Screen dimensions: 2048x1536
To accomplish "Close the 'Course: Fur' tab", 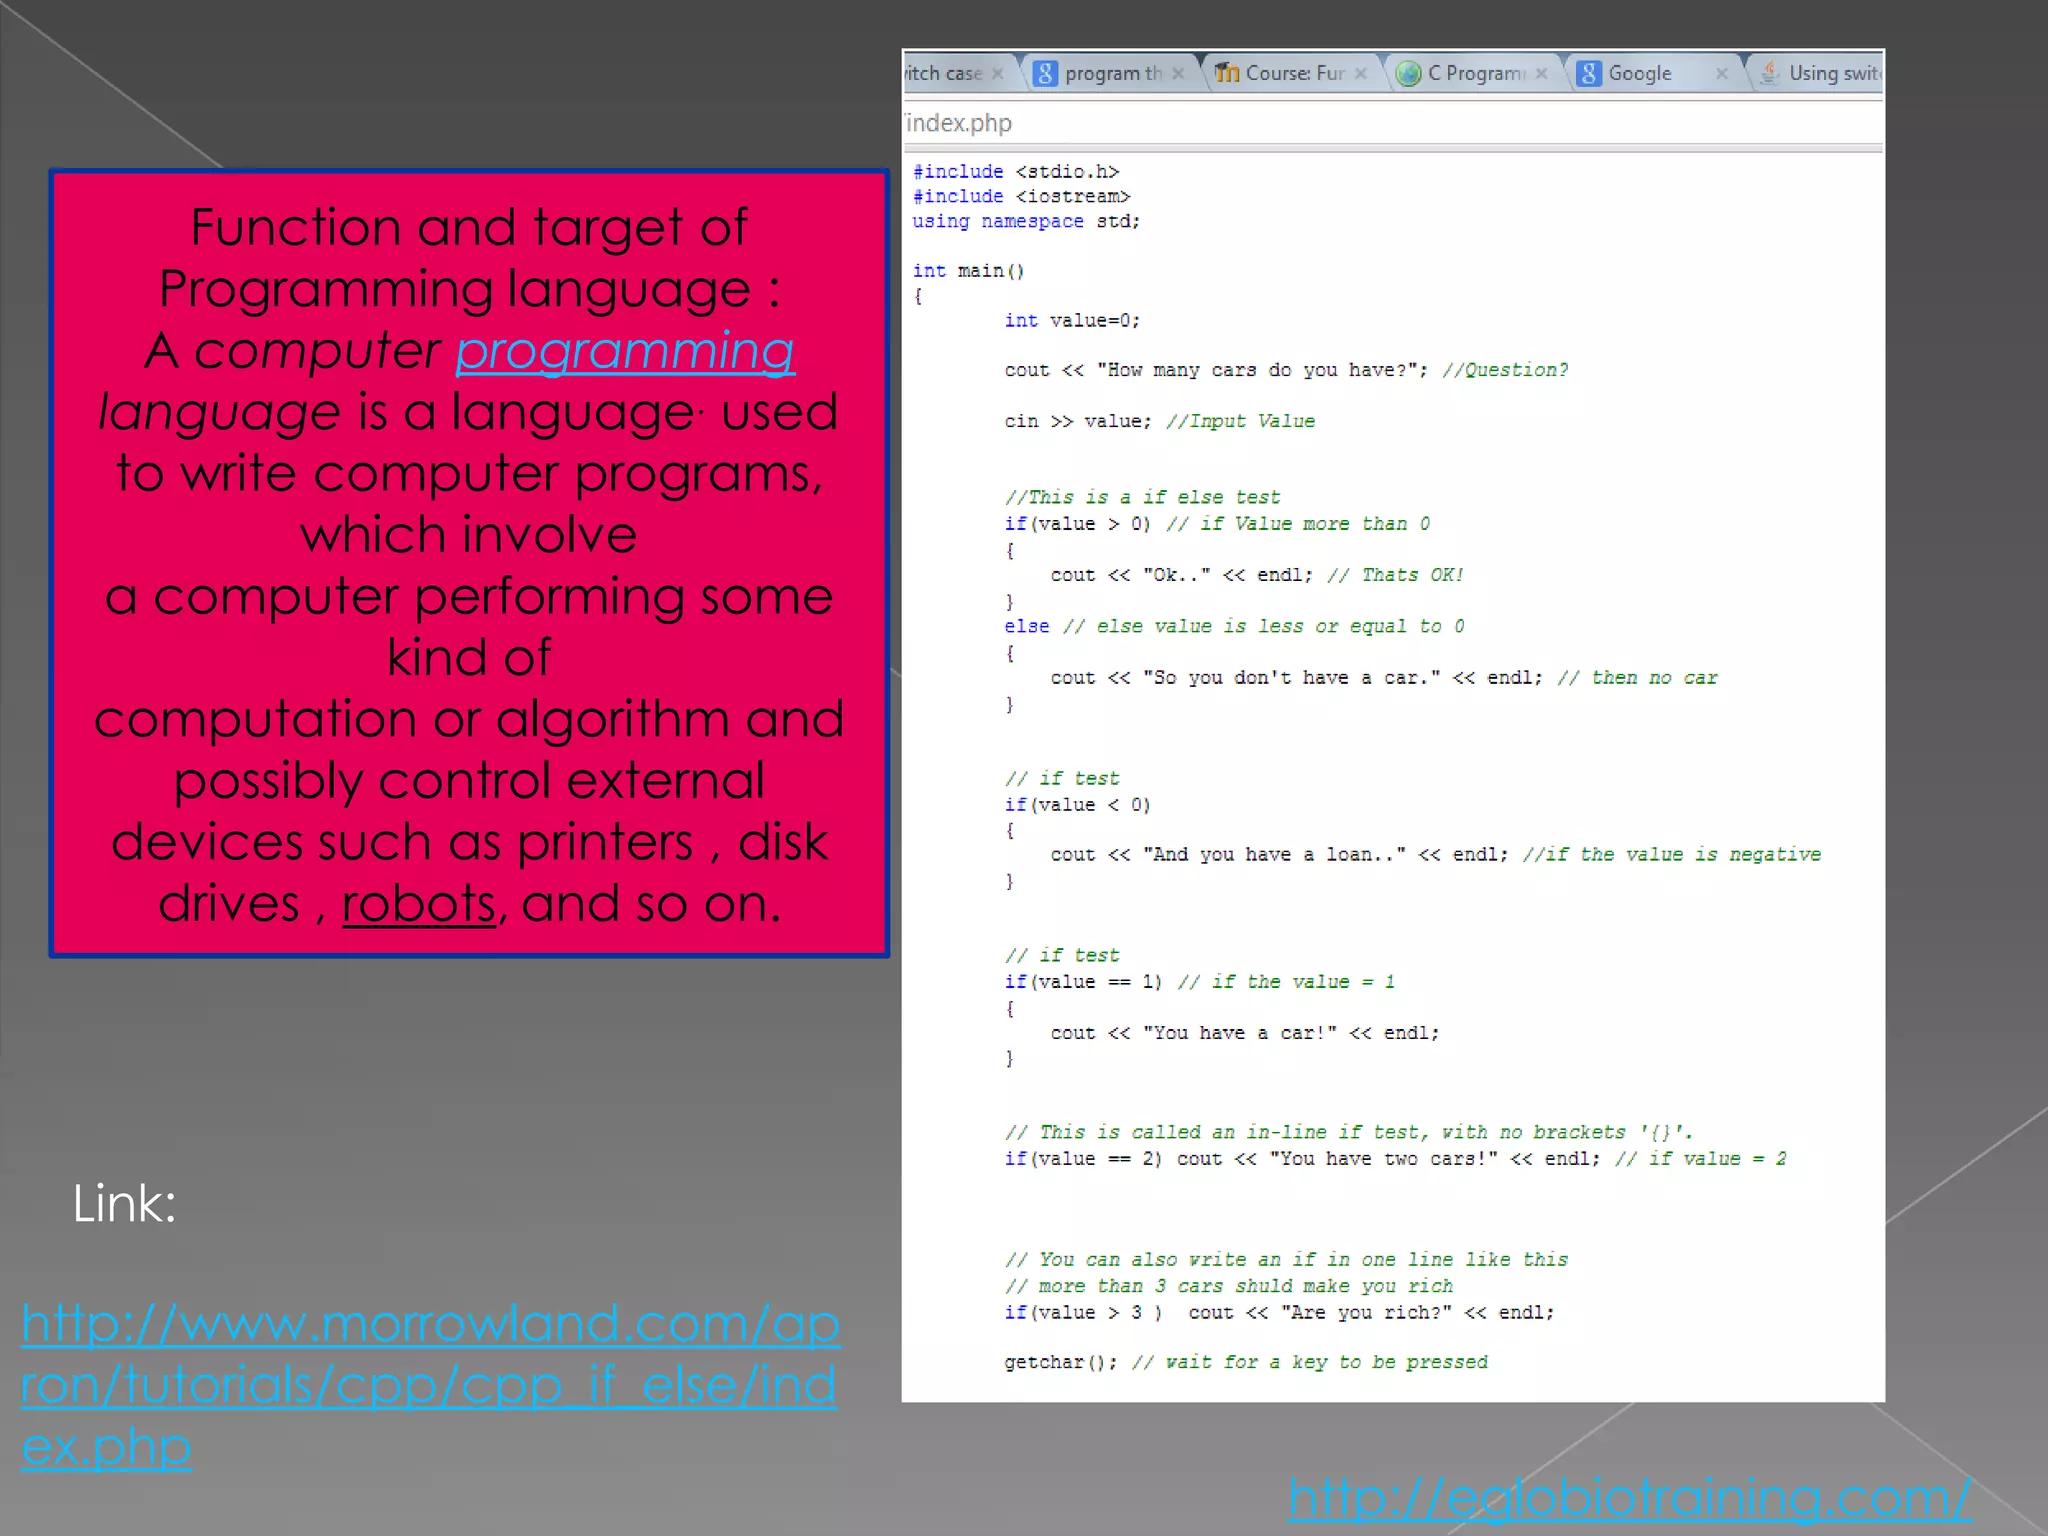I will coord(1360,73).
